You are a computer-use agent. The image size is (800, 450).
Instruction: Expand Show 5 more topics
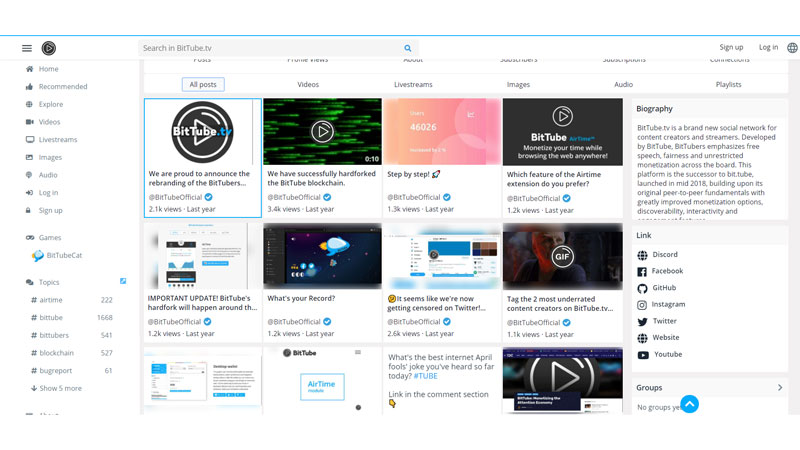[56, 388]
